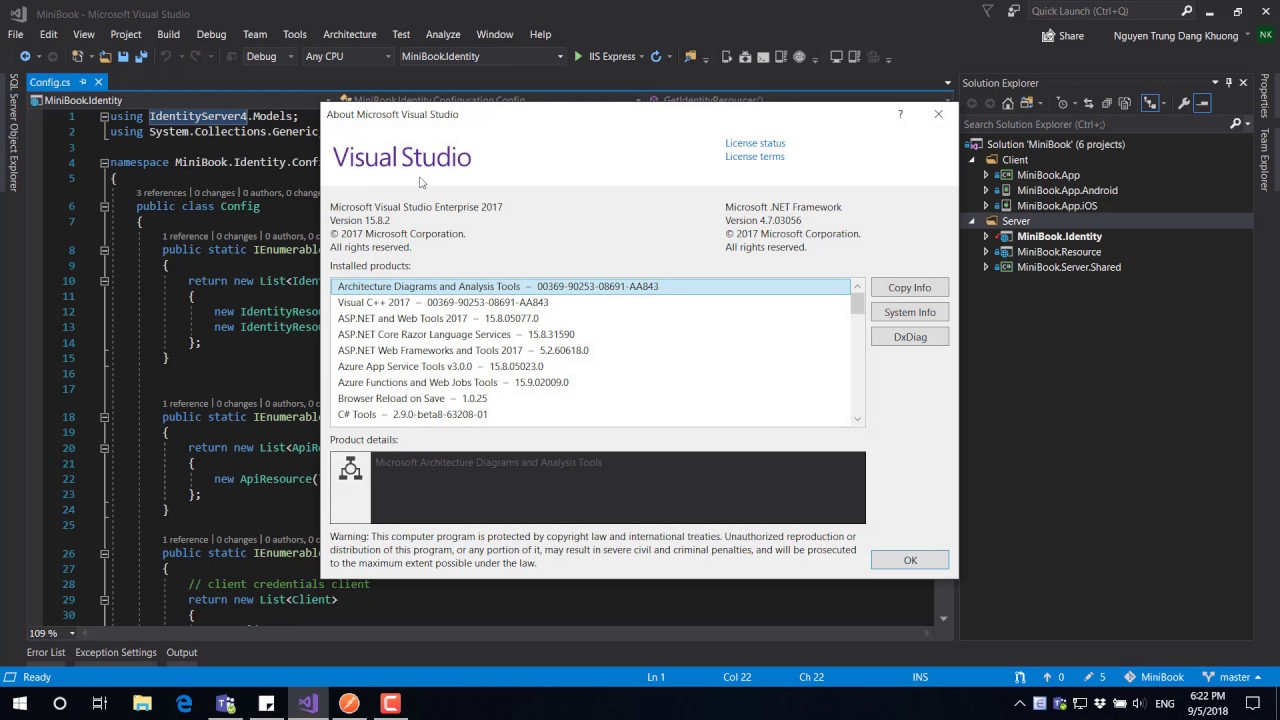1280x720 pixels.
Task: Switch to the Error List tab
Action: [x=46, y=652]
